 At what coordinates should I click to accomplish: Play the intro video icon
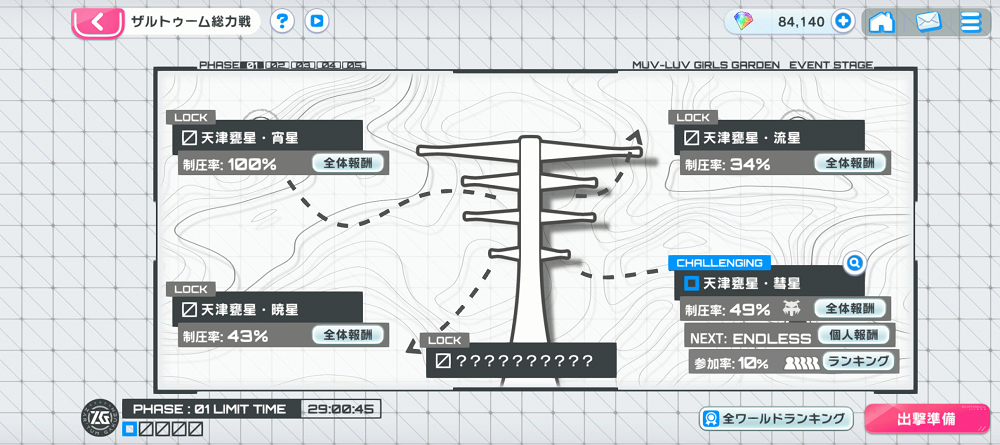click(317, 22)
